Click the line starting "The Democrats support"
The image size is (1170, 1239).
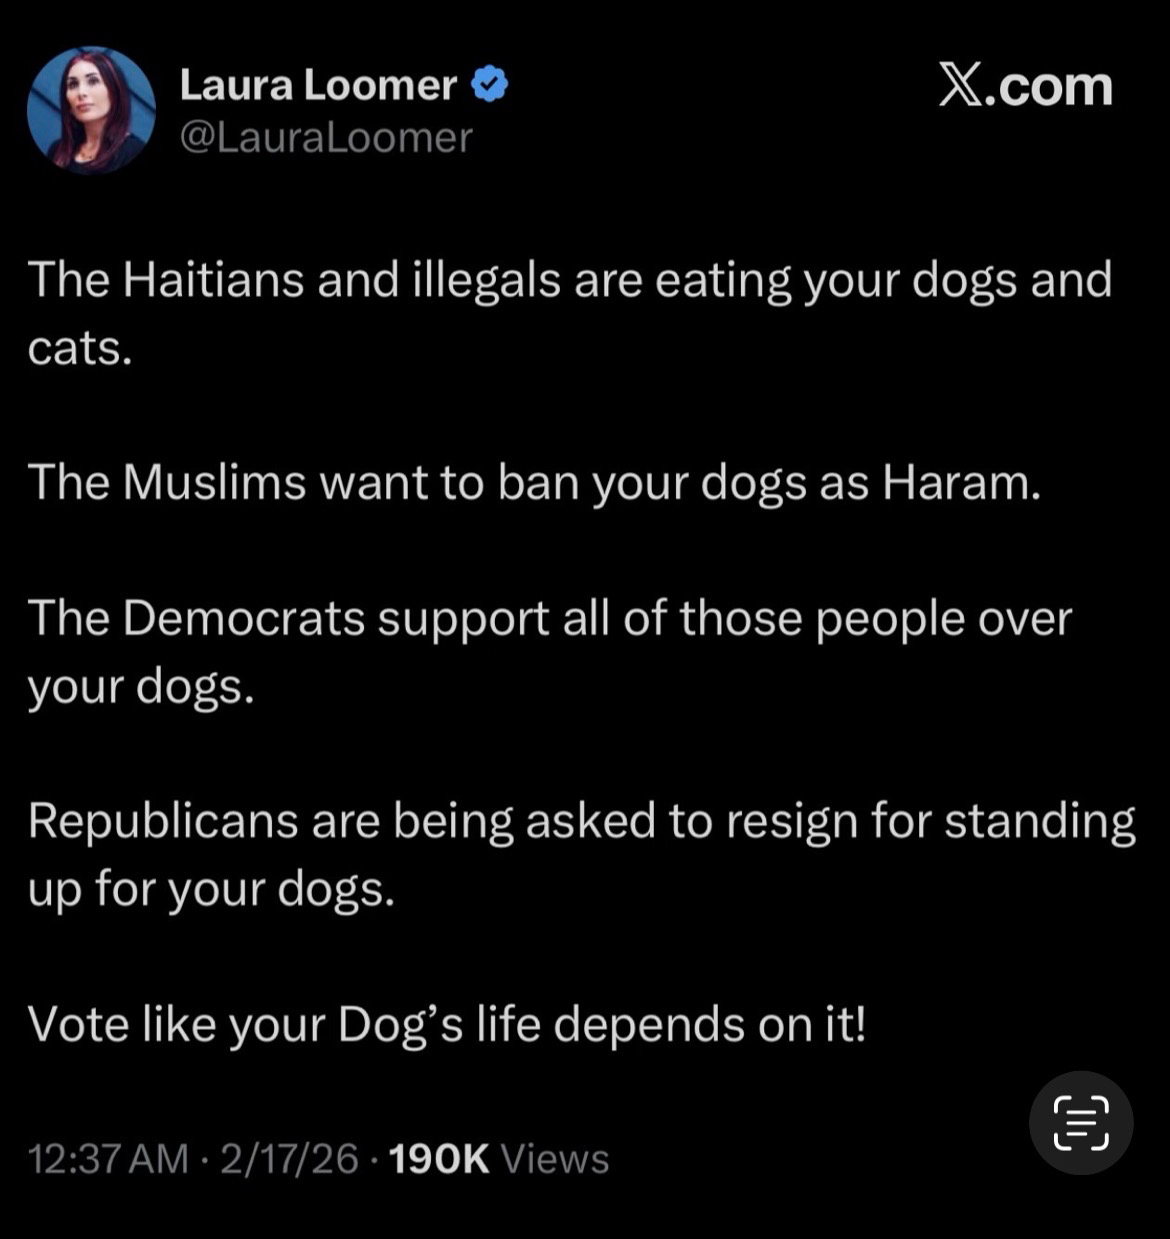(550, 618)
